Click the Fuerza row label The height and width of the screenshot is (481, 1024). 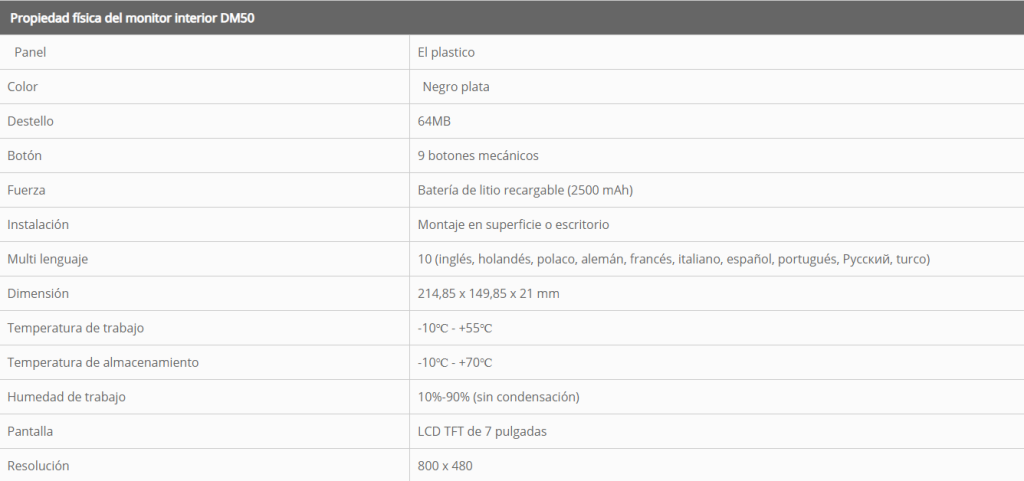tap(27, 190)
